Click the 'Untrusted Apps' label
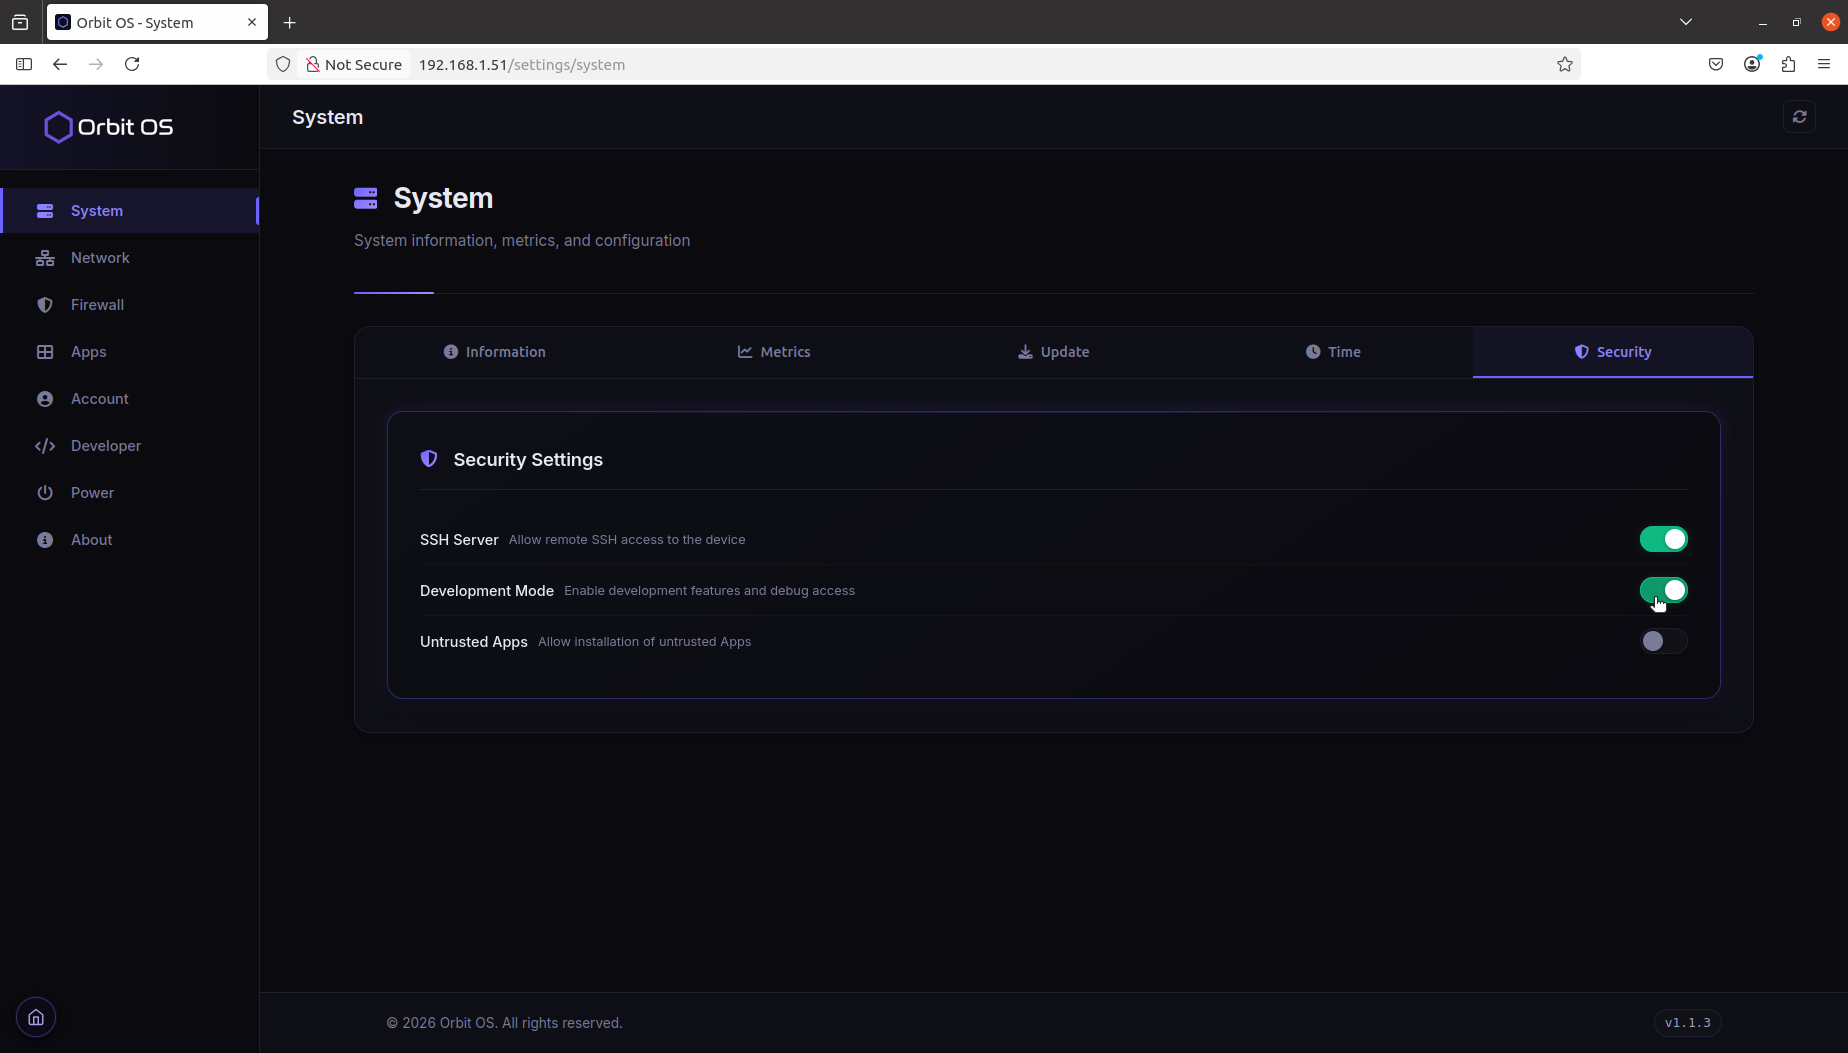The height and width of the screenshot is (1053, 1848). 474,641
